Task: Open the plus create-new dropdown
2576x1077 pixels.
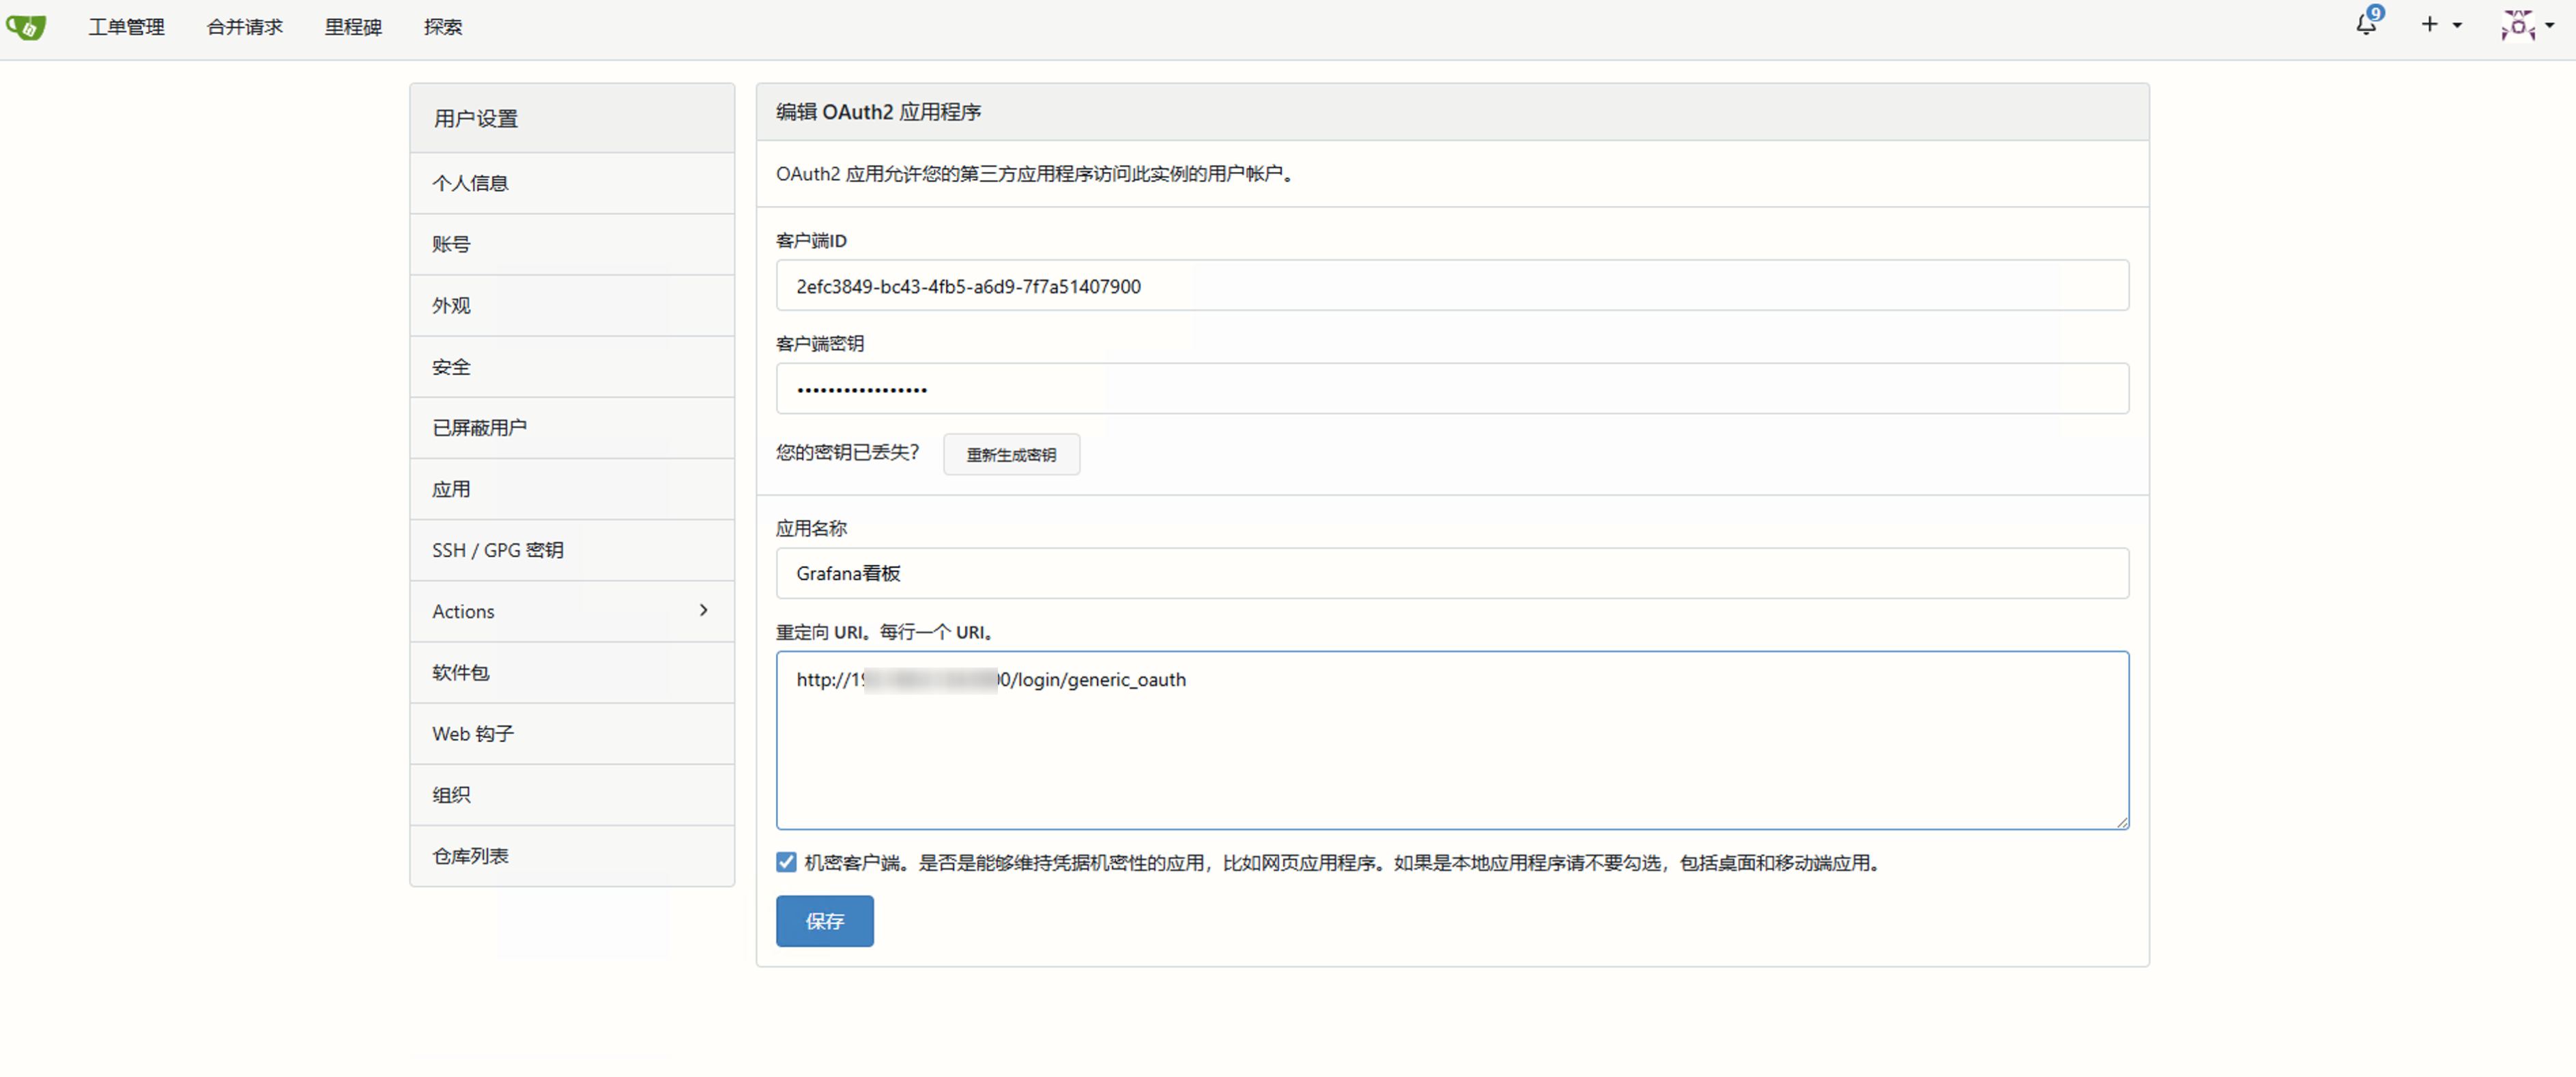Action: click(x=2441, y=24)
